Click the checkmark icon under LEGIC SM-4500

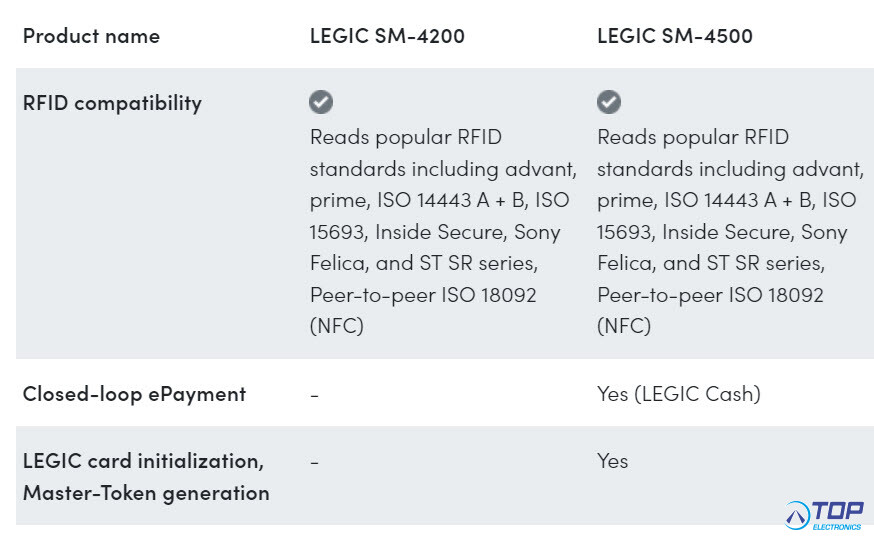(609, 102)
